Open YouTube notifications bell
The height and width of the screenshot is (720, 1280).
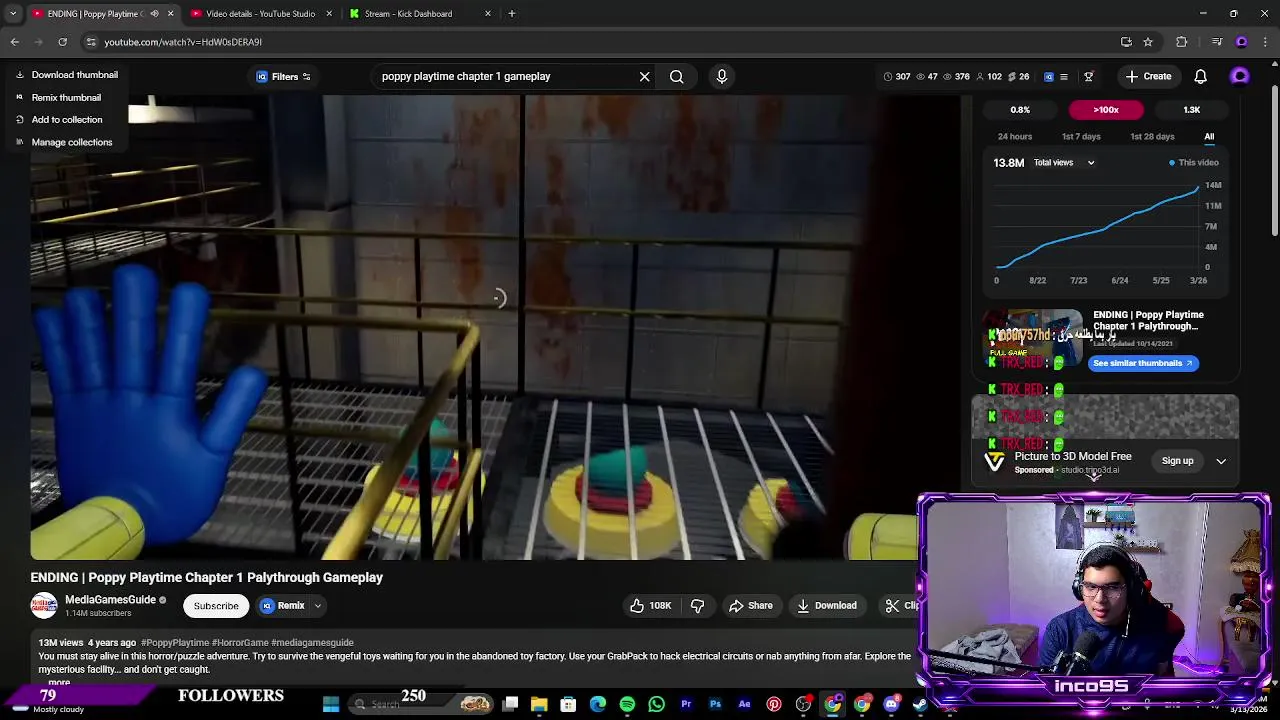coord(1201,76)
